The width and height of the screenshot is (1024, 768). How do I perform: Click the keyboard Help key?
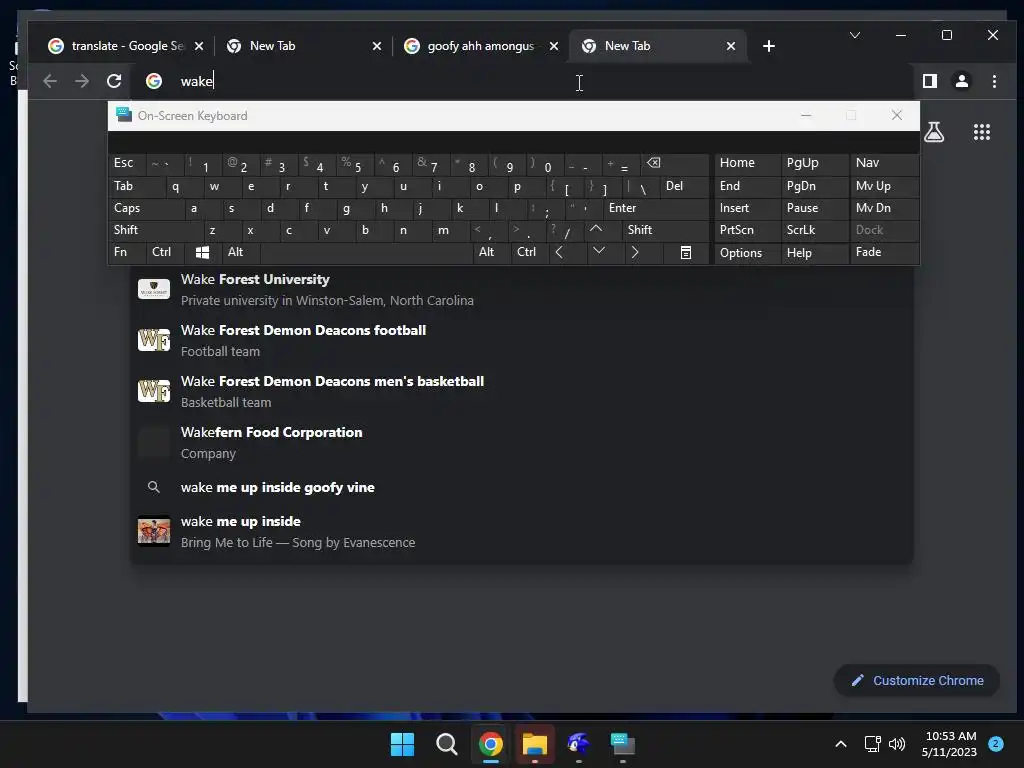(814, 253)
